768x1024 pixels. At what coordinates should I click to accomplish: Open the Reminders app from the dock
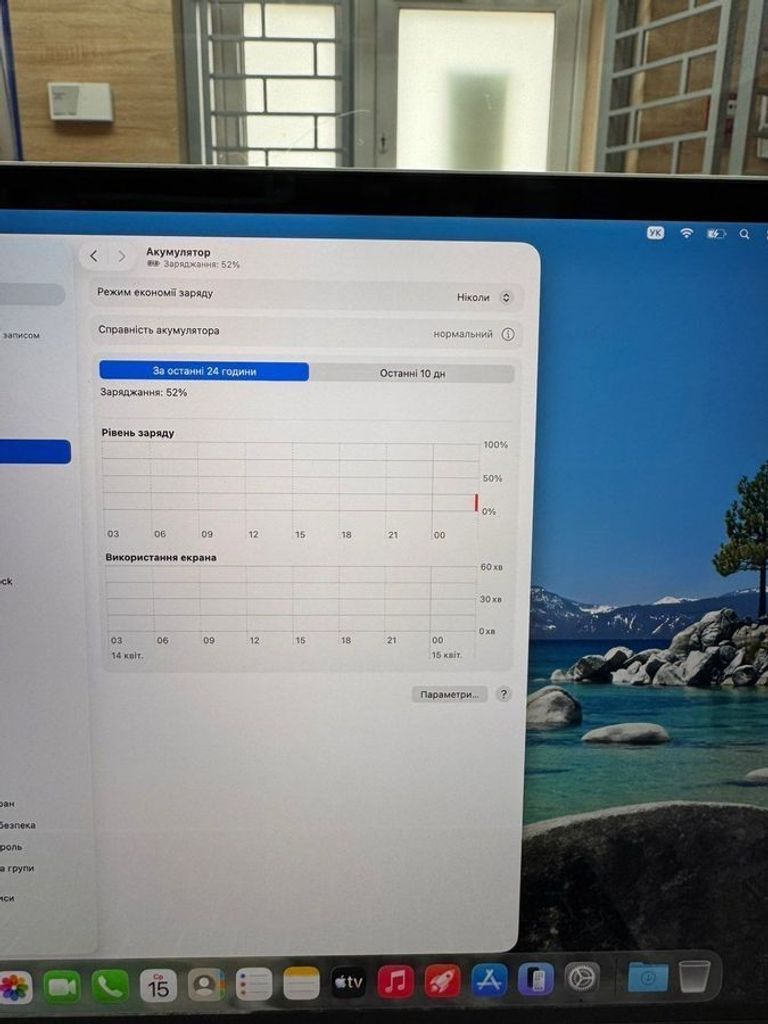(x=254, y=984)
